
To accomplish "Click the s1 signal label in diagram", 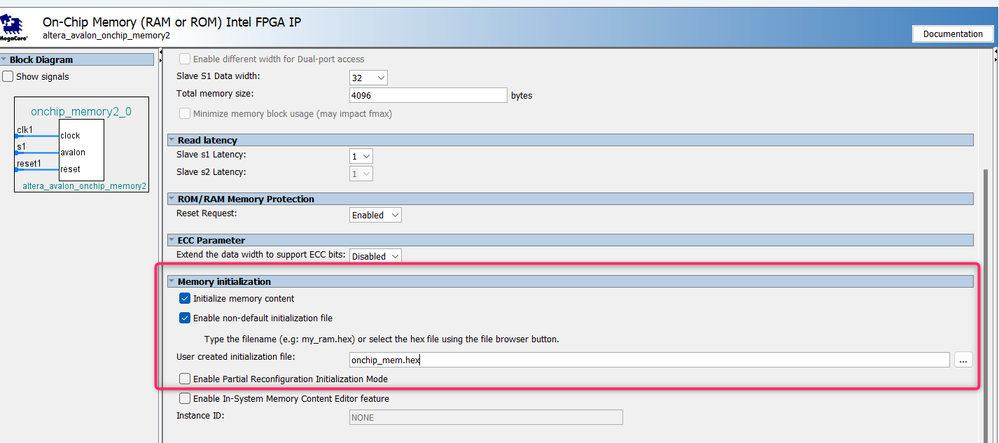I will pyautogui.click(x=21, y=147).
